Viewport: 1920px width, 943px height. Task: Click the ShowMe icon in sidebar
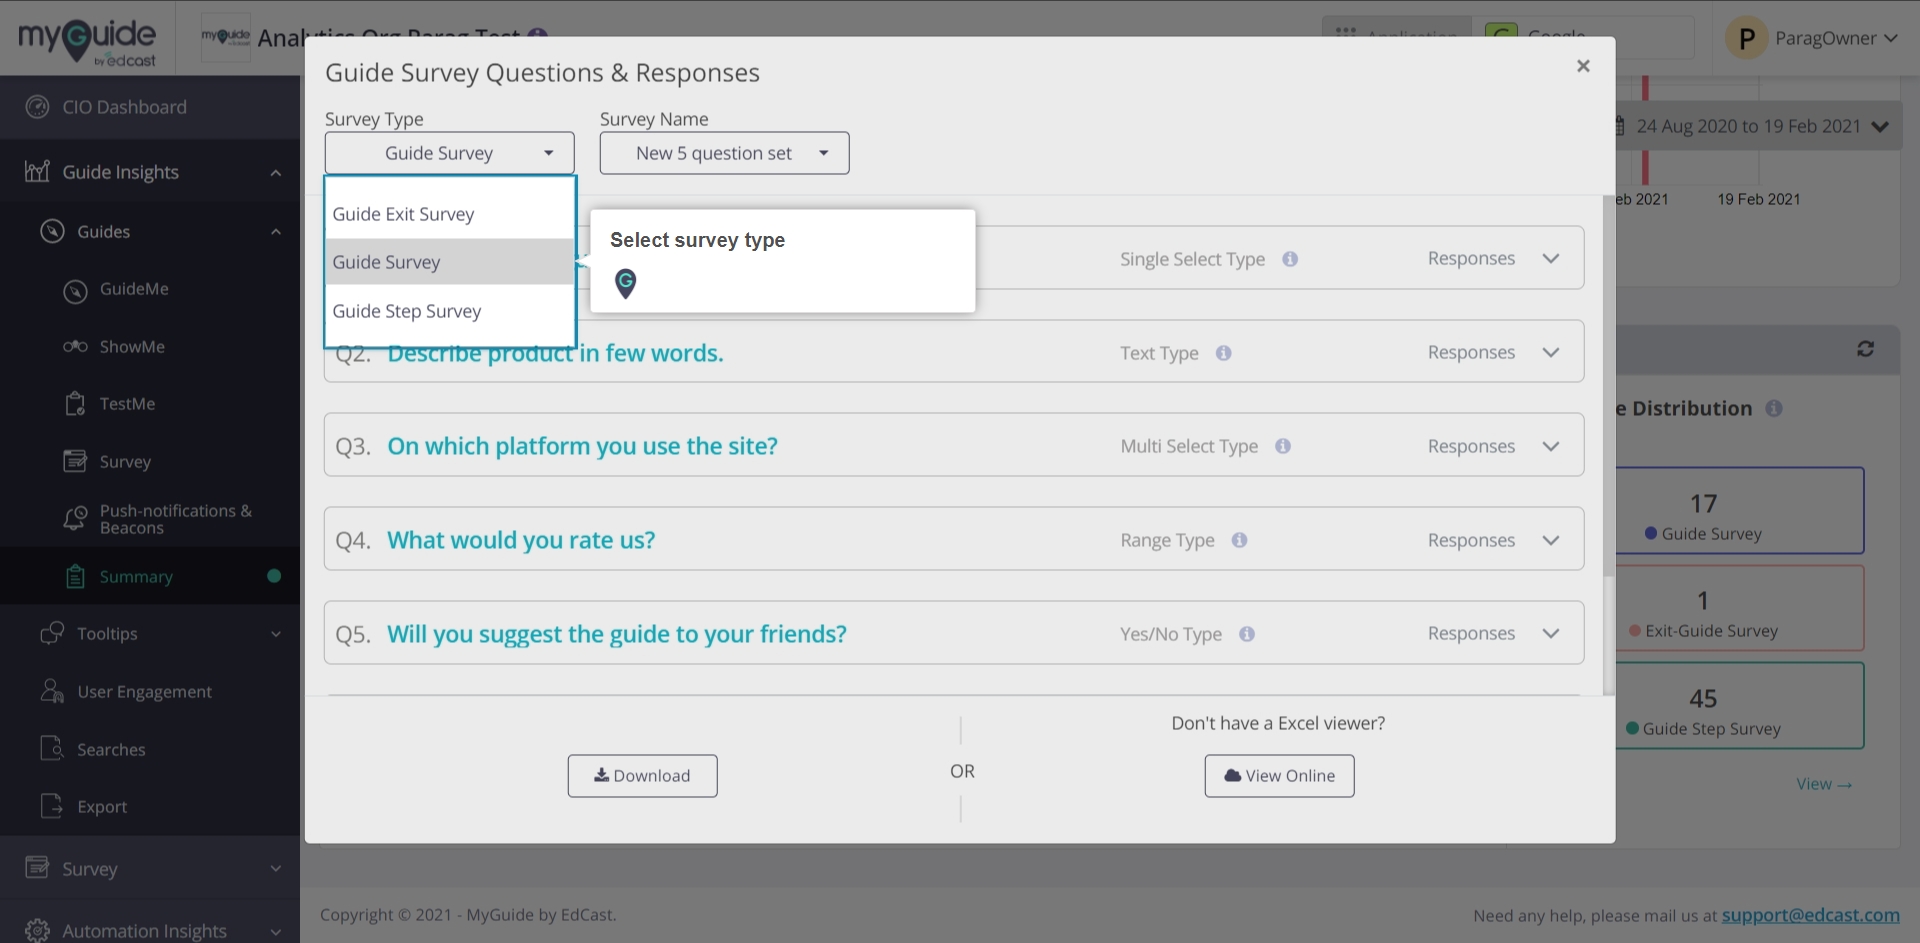pyautogui.click(x=75, y=347)
